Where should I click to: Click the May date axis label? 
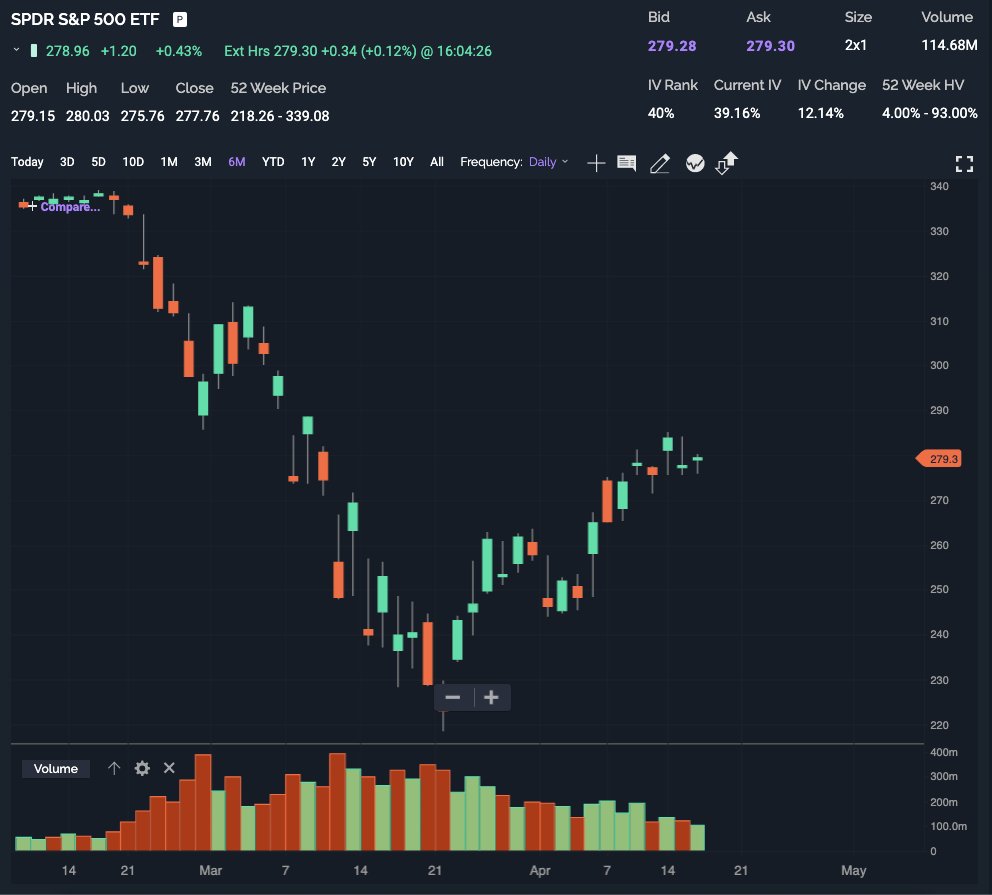pos(853,870)
